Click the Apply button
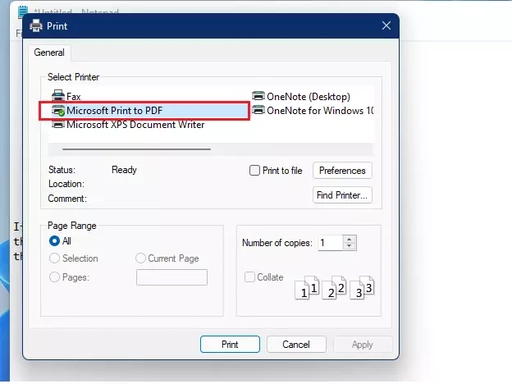The image size is (512, 384). click(362, 344)
